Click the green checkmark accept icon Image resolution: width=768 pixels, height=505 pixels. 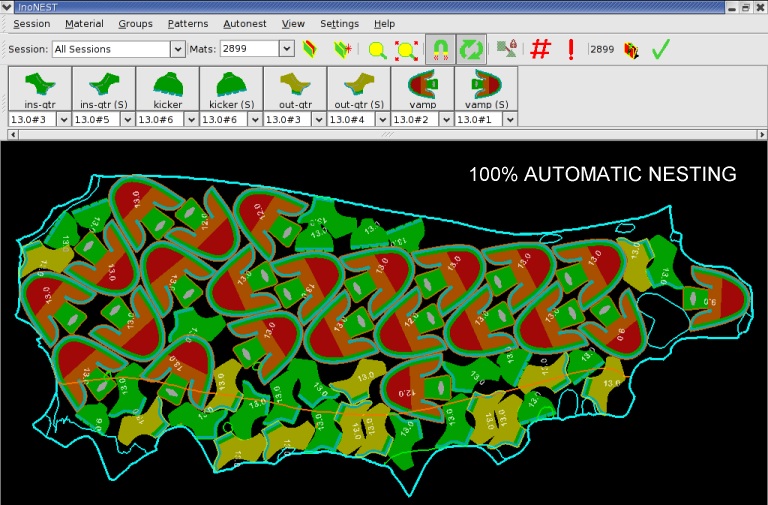[x=660, y=49]
